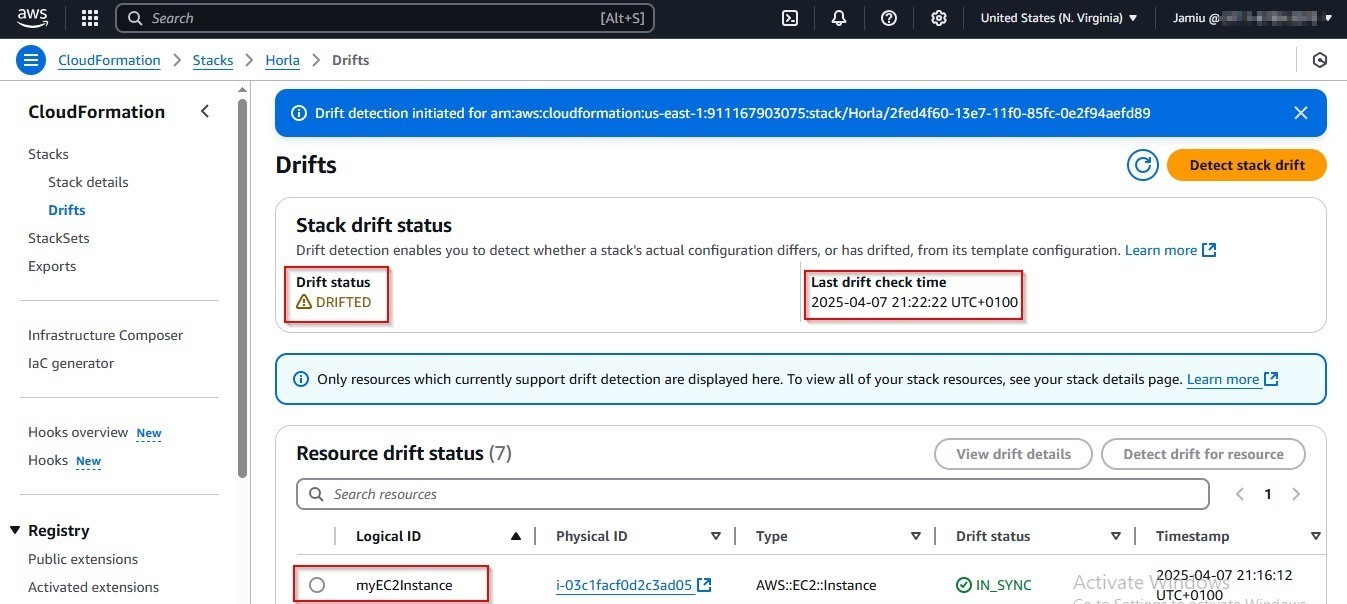Toggle the hamburger navigation menu

tap(31, 60)
